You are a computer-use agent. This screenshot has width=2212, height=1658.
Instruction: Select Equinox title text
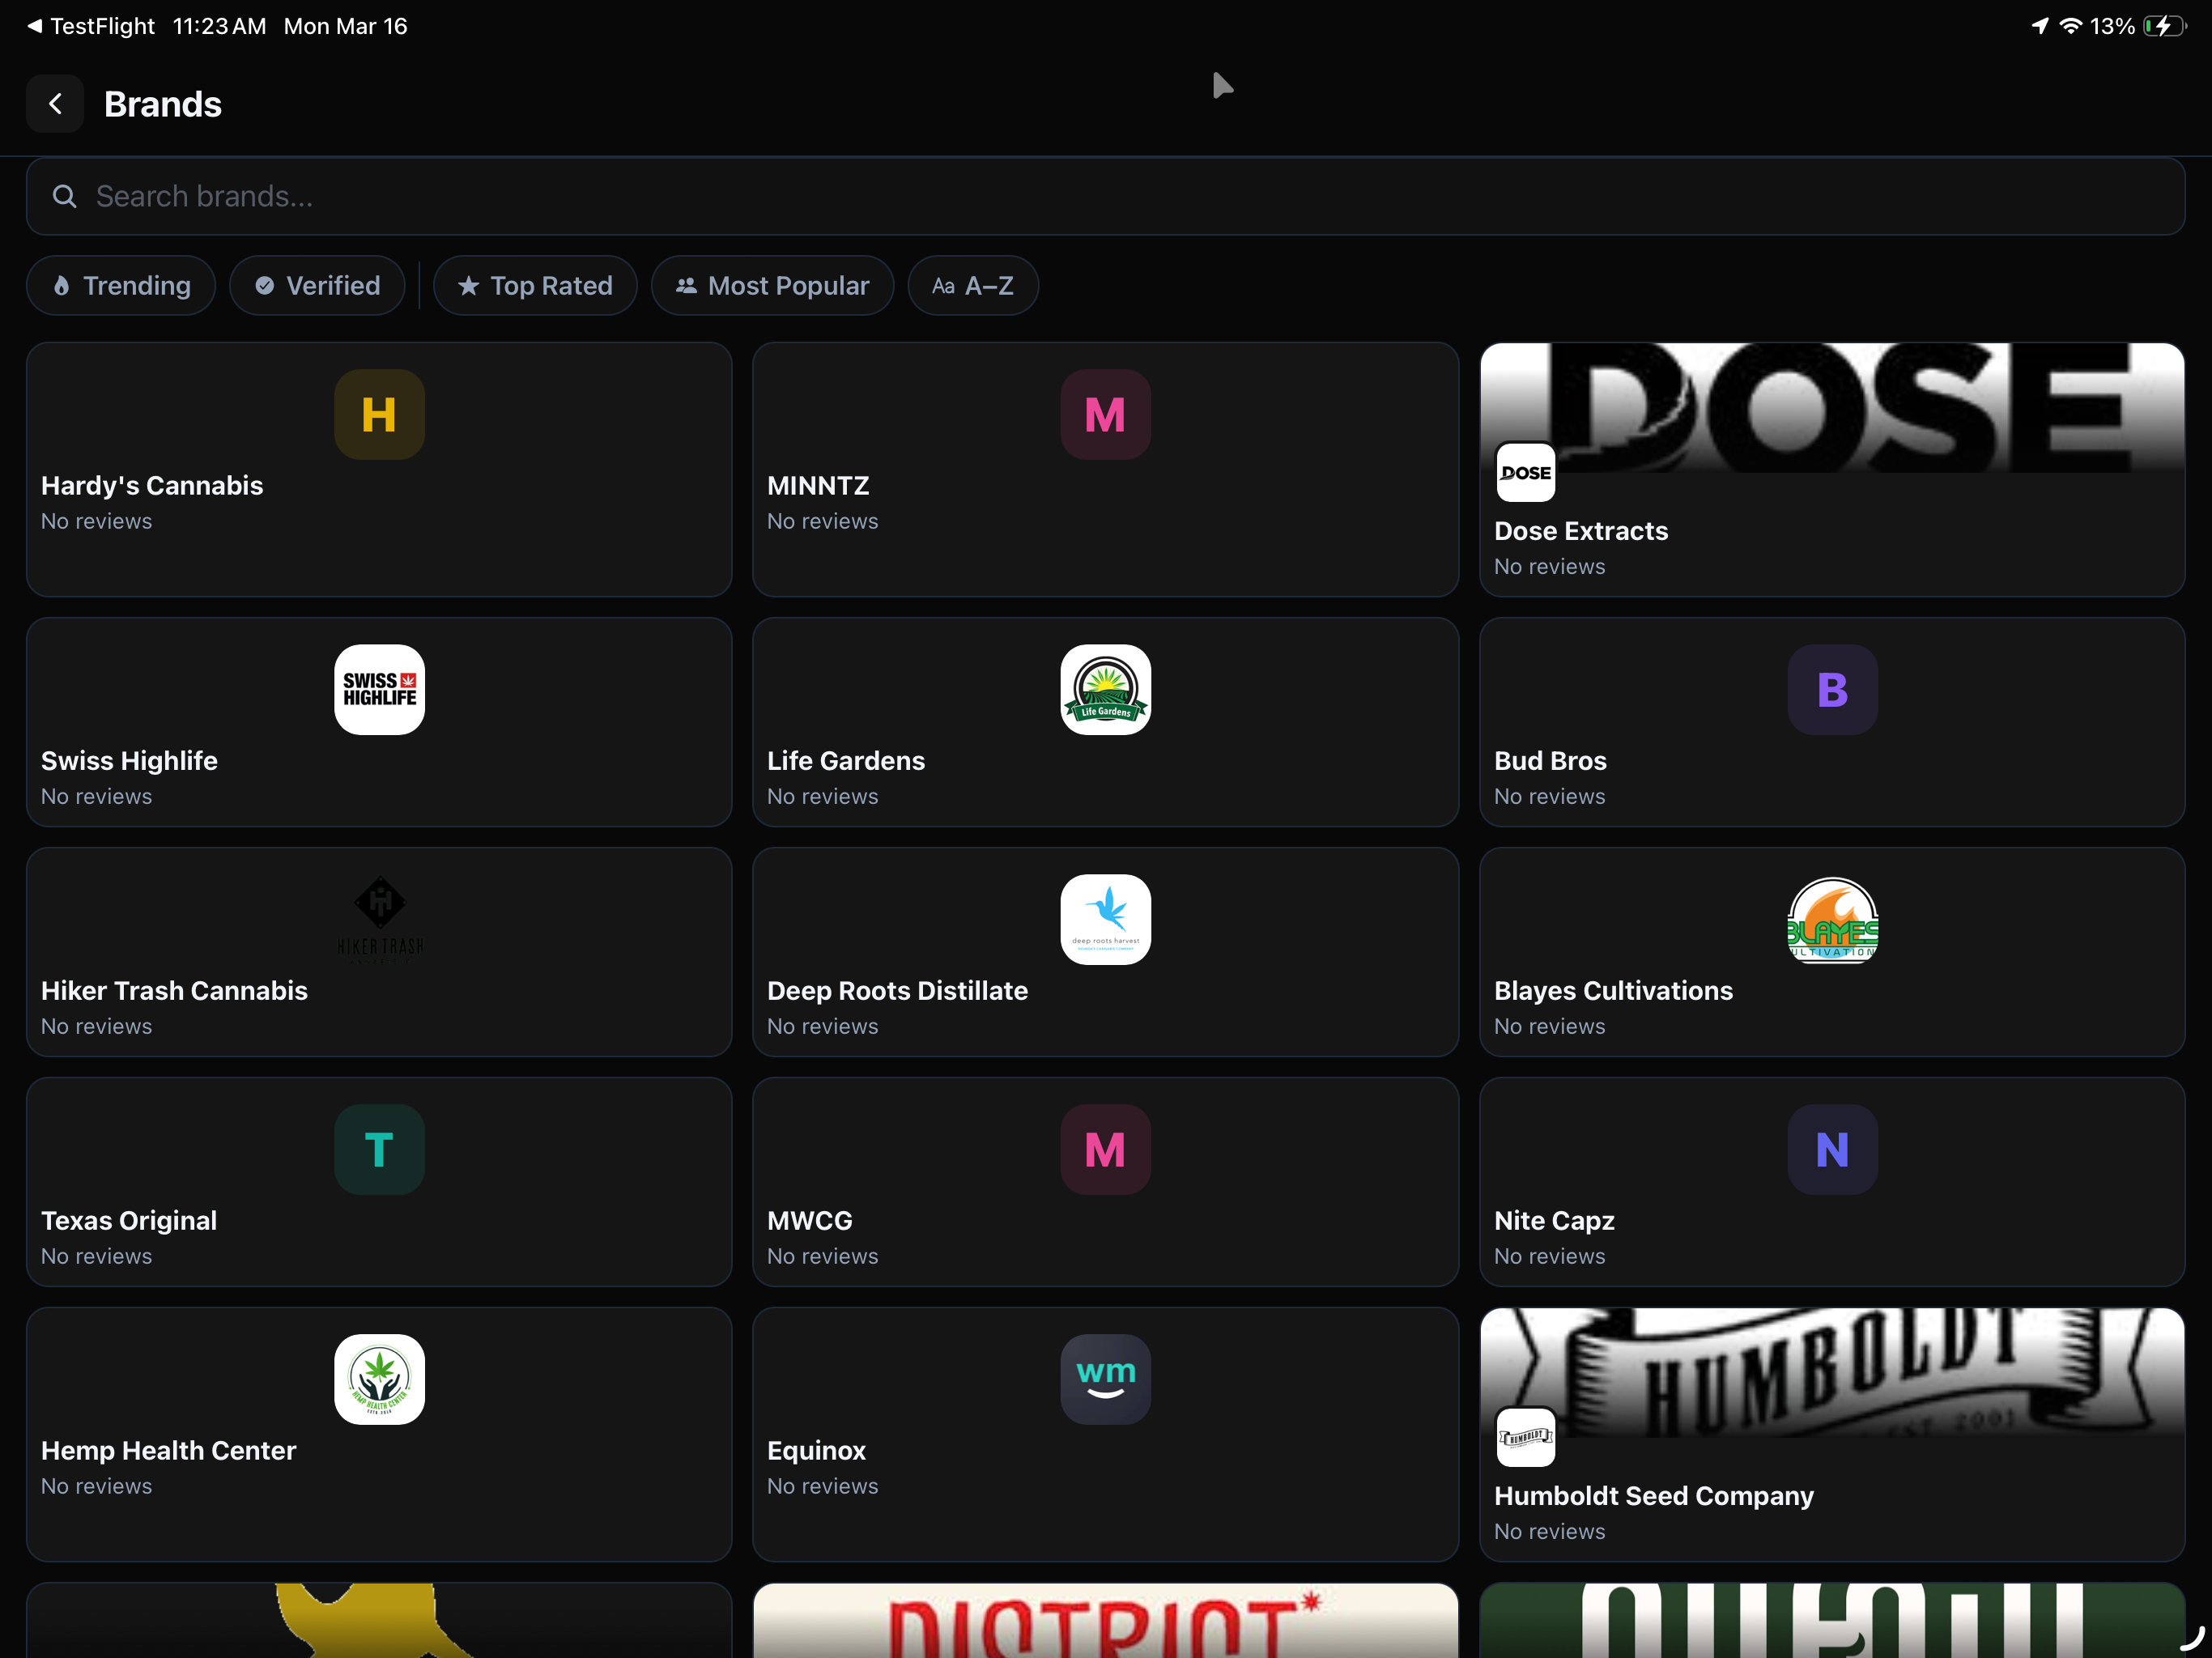(x=816, y=1451)
